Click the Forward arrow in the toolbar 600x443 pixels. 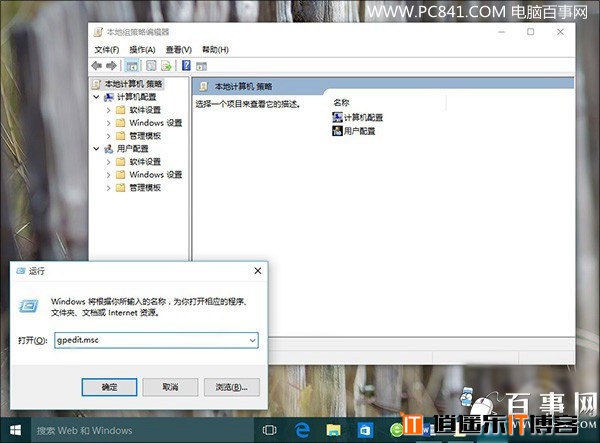point(111,66)
